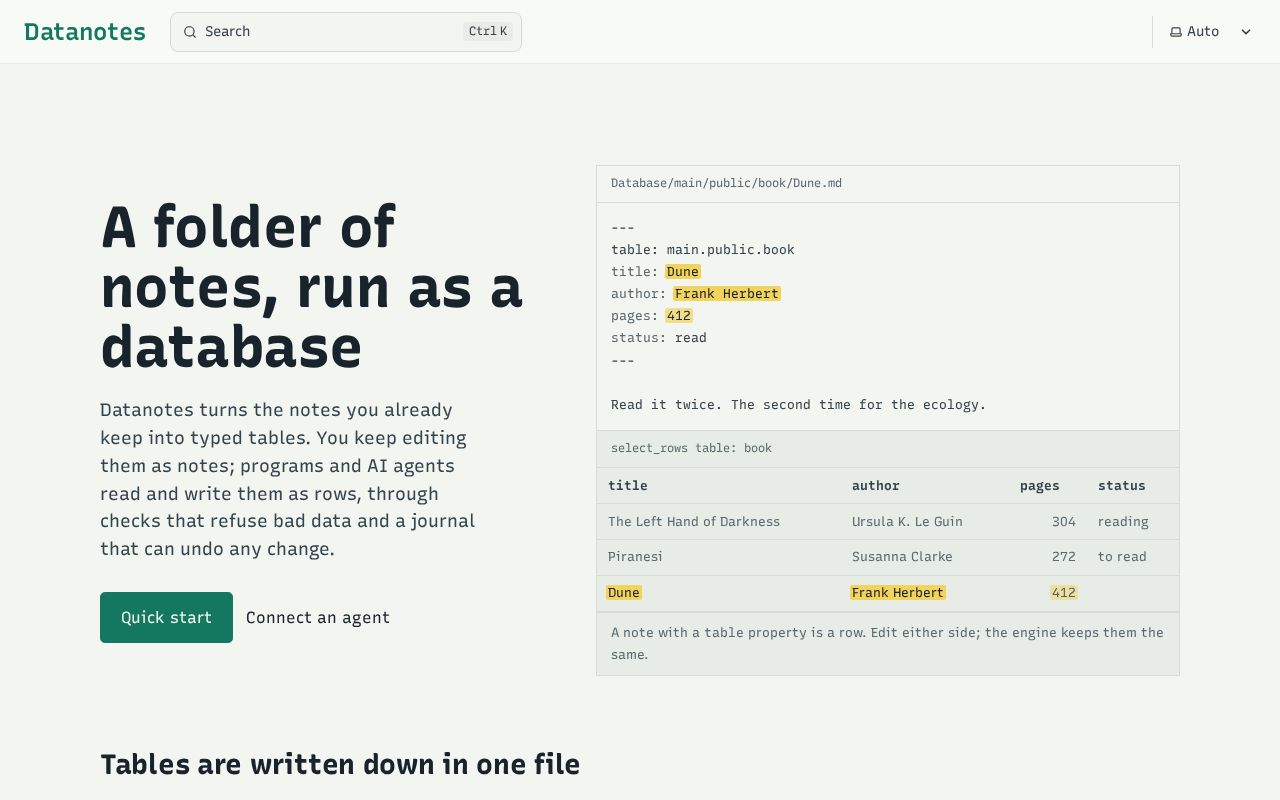Select highlighted Frank Herbert in the frontmatter
This screenshot has width=1280, height=800.
point(727,294)
